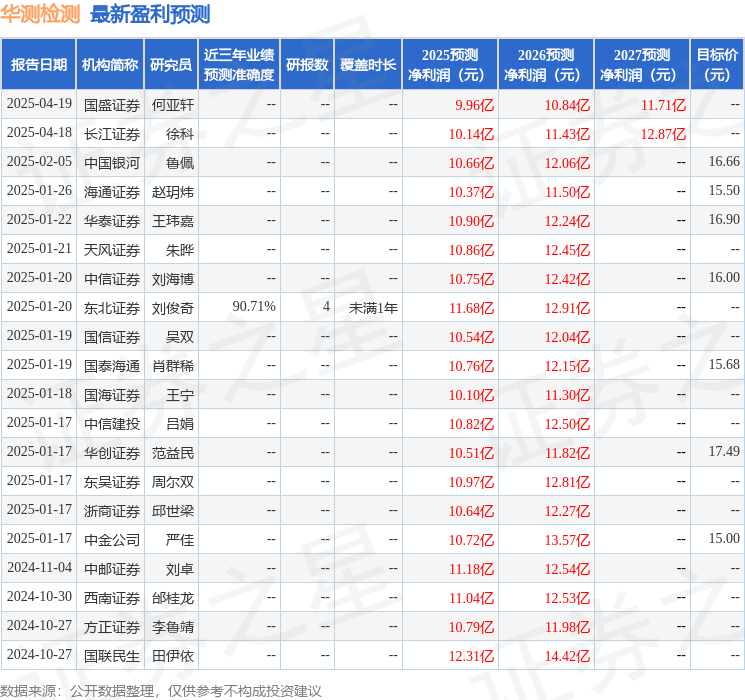Select the 天风证券 institution cell

(x=112, y=250)
